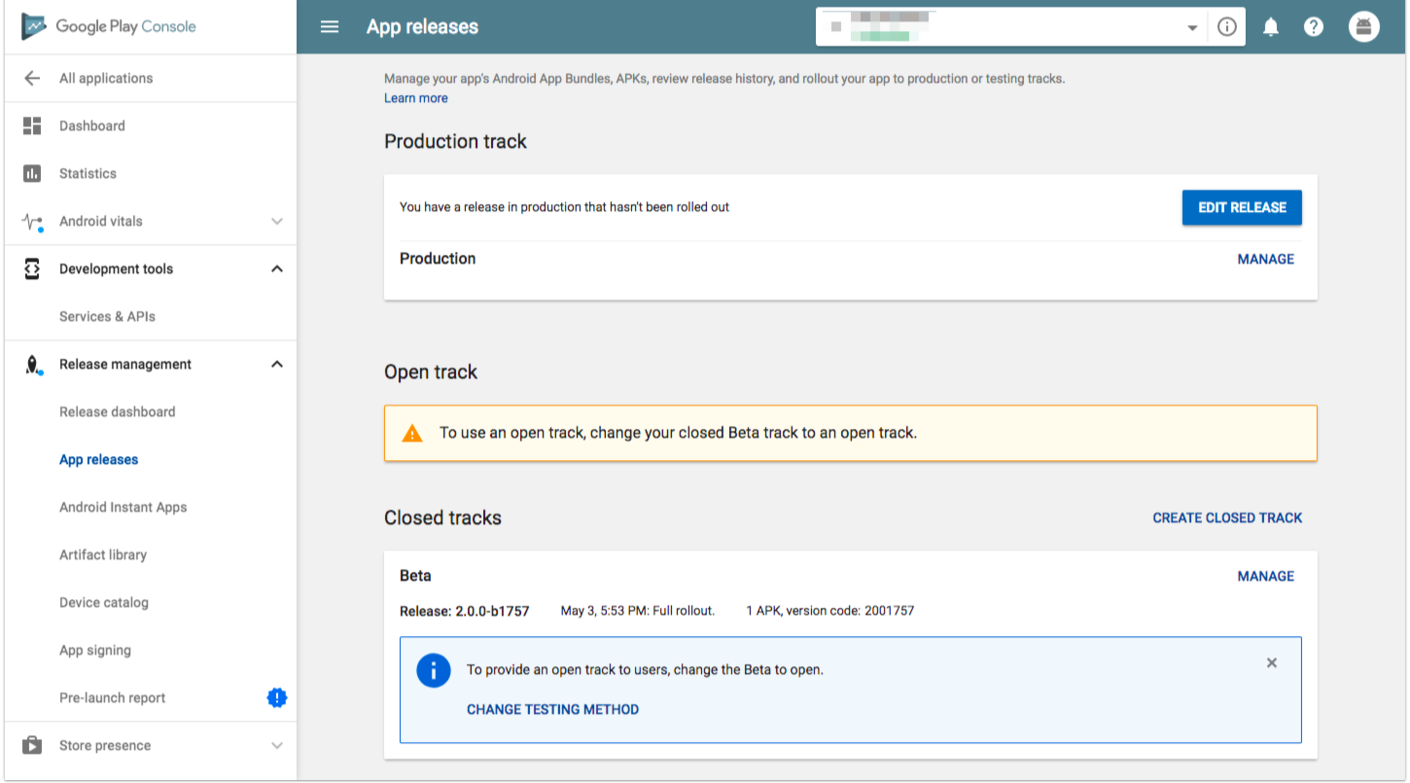Open Release dashboard in sidebar
Viewport: 1410px width, 783px height.
[x=117, y=412]
